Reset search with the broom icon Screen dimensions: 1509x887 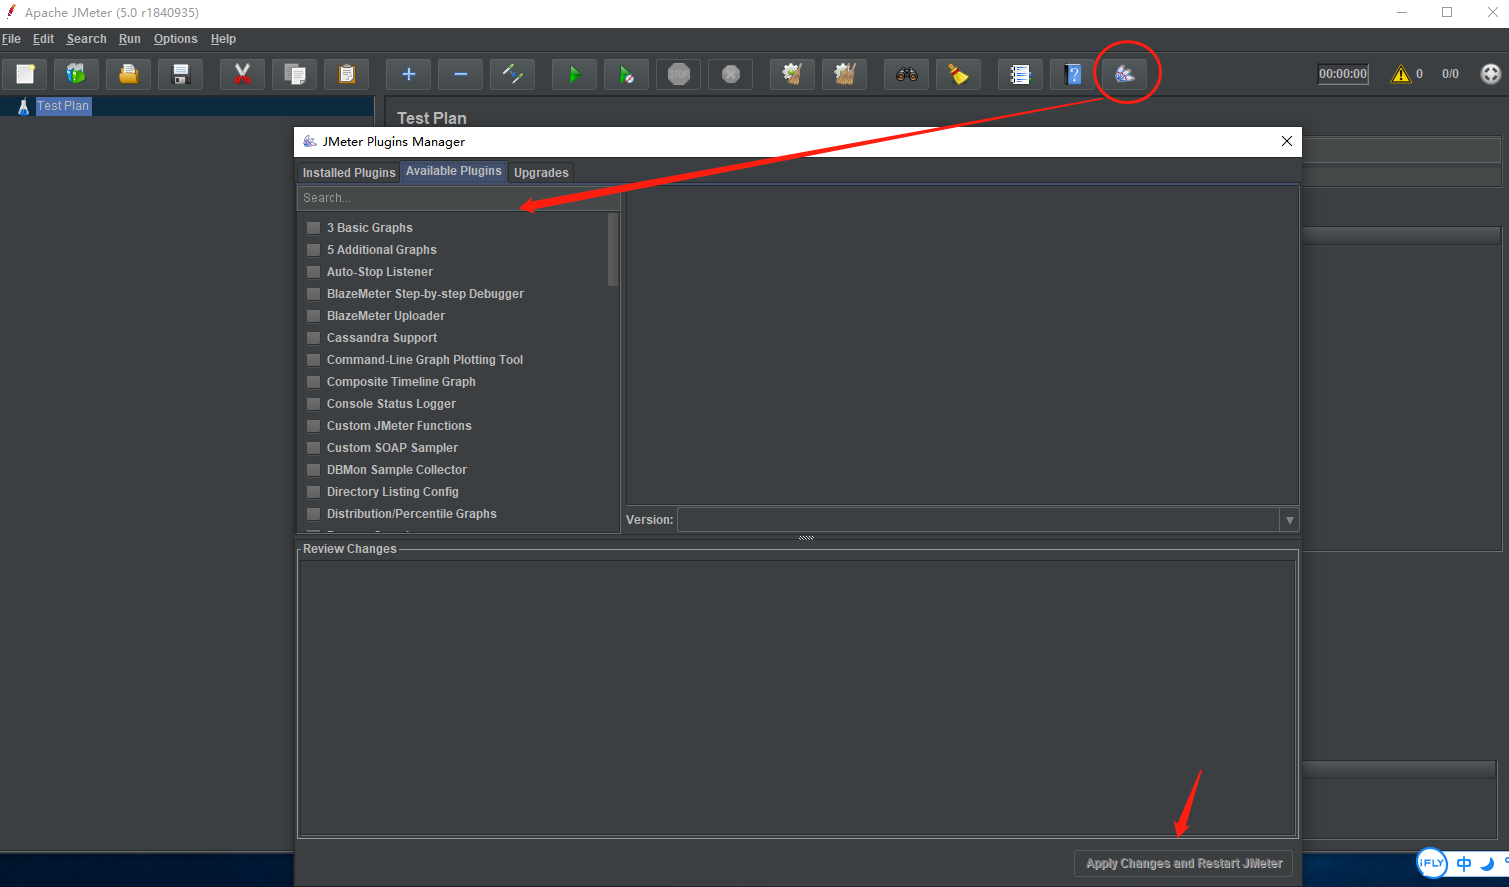[959, 74]
